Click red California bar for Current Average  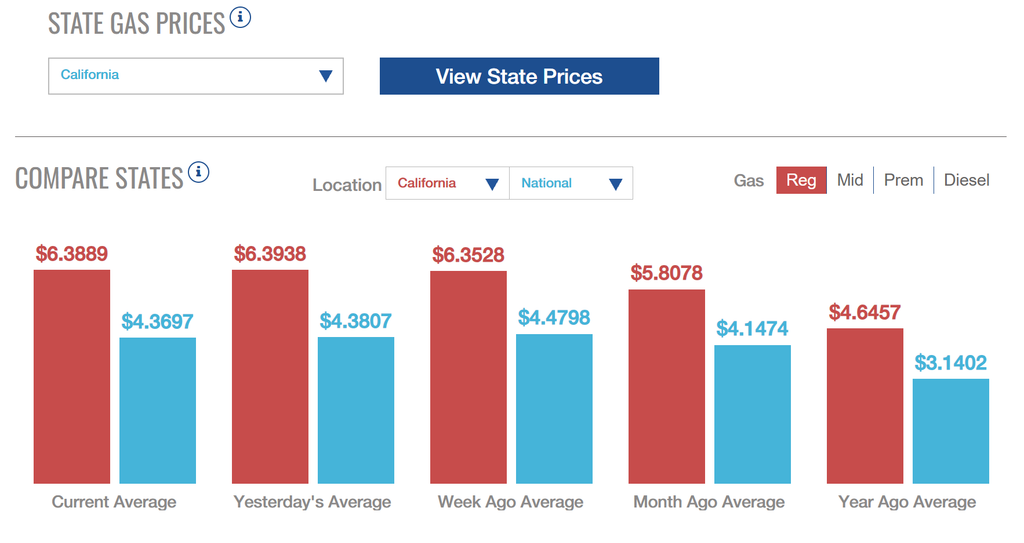(x=72, y=377)
